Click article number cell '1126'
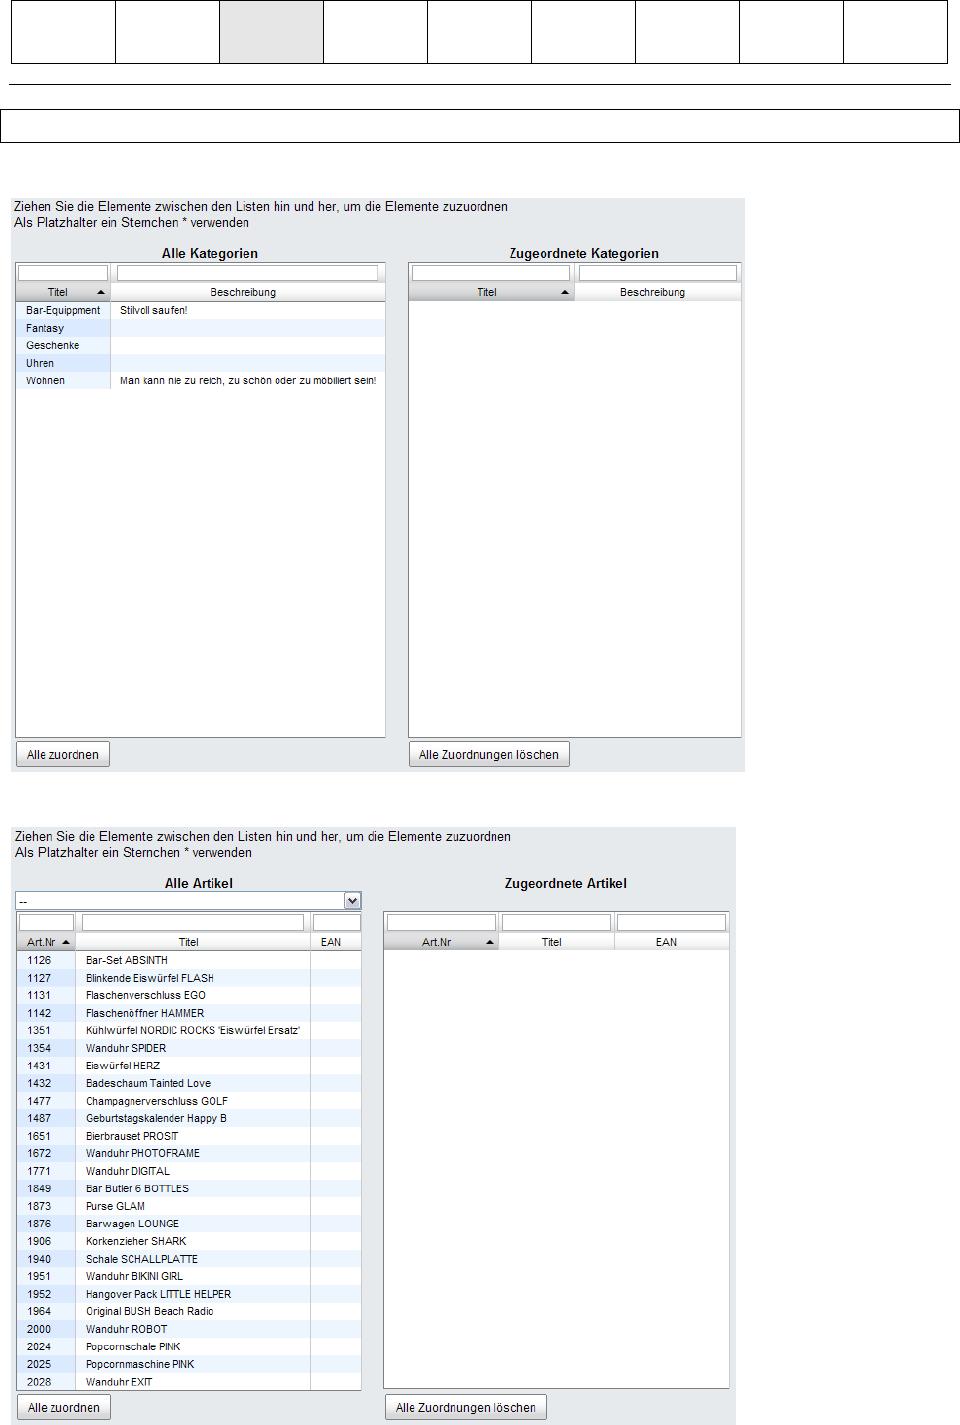This screenshot has width=960, height=1425. pyautogui.click(x=46, y=960)
